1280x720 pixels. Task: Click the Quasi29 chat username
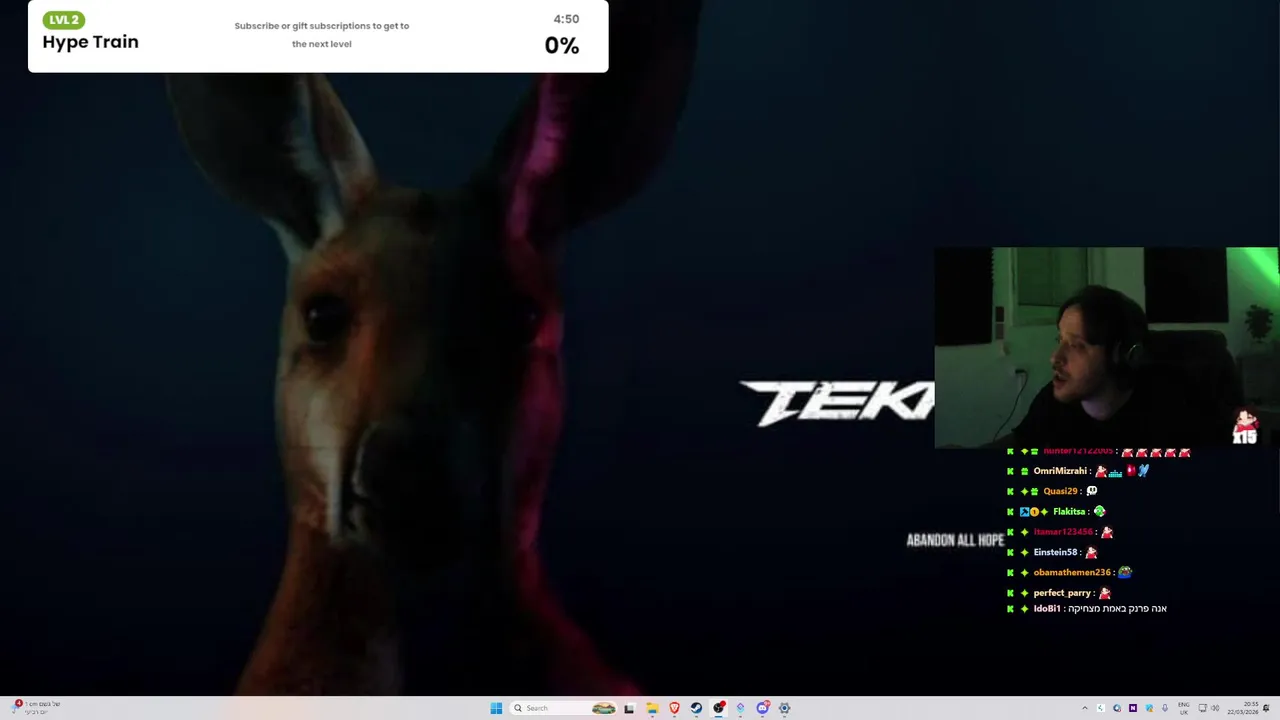coord(1060,491)
